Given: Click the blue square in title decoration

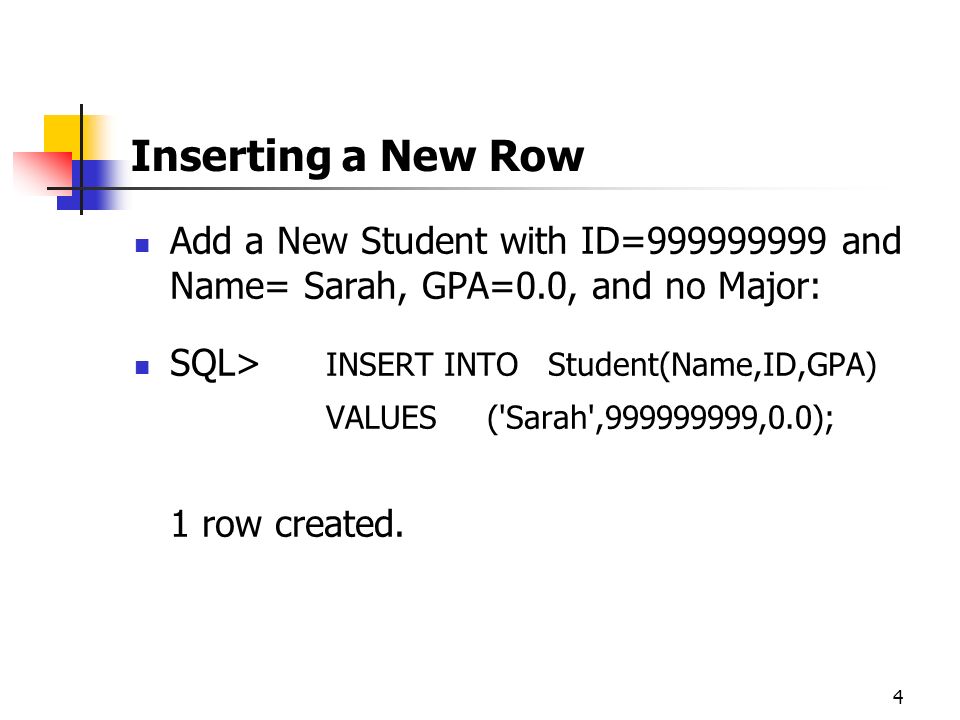Looking at the screenshot, I should (x=92, y=184).
